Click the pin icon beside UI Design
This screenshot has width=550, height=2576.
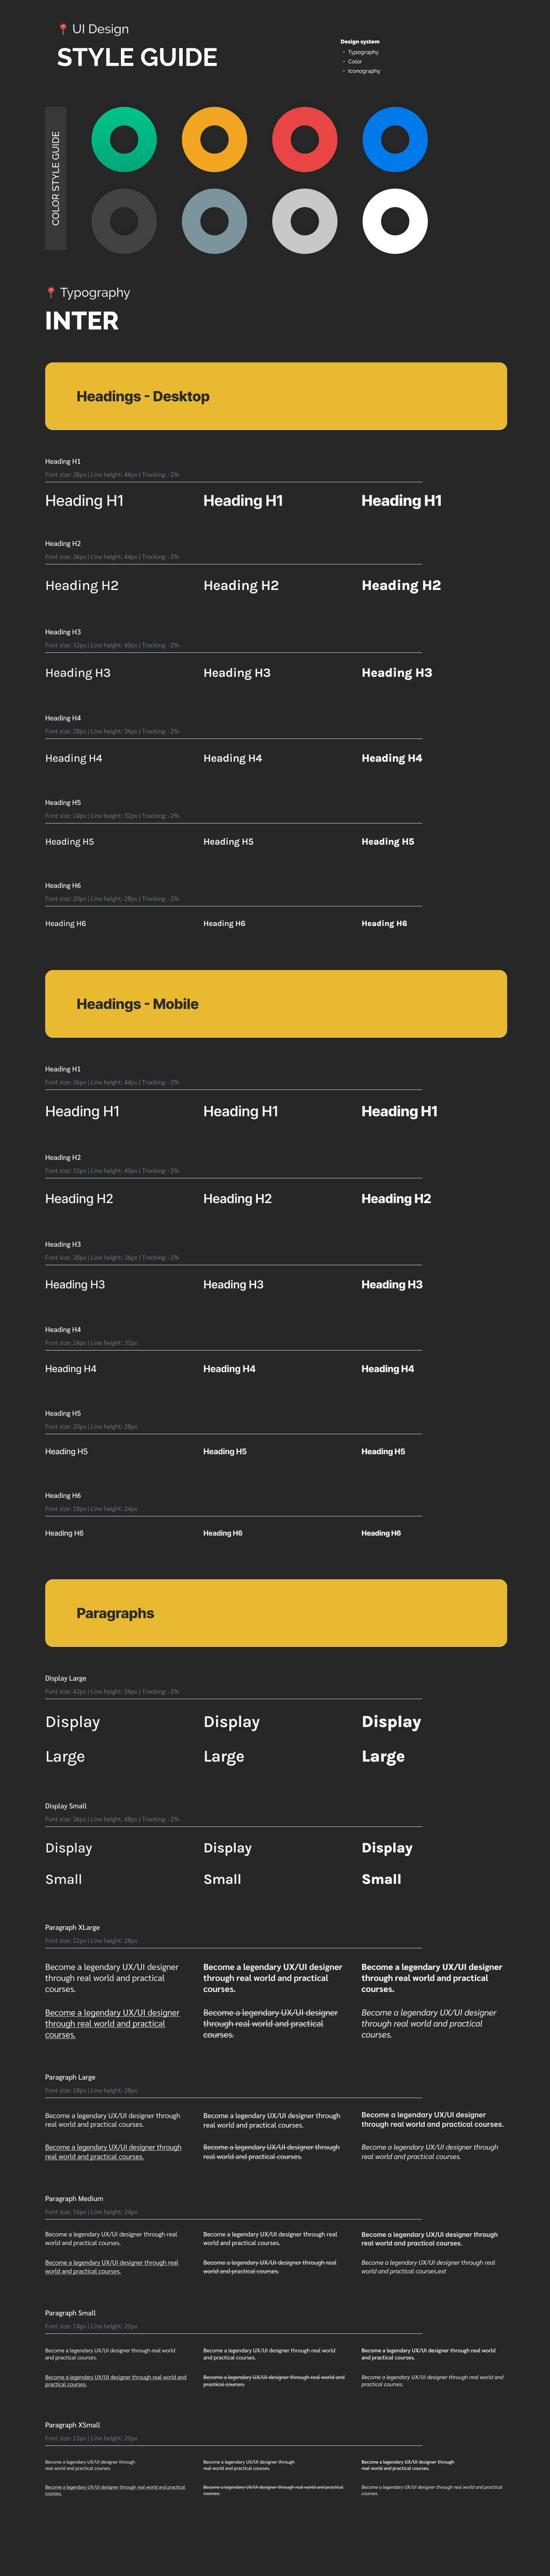[63, 29]
